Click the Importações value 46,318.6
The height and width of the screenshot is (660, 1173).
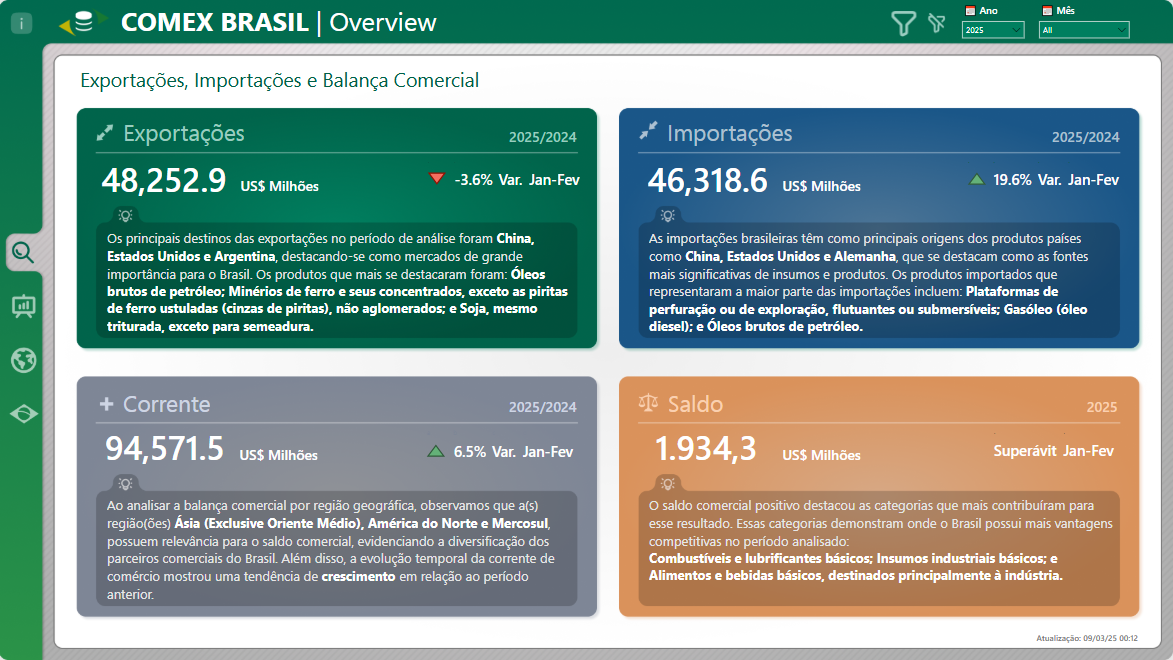point(708,180)
